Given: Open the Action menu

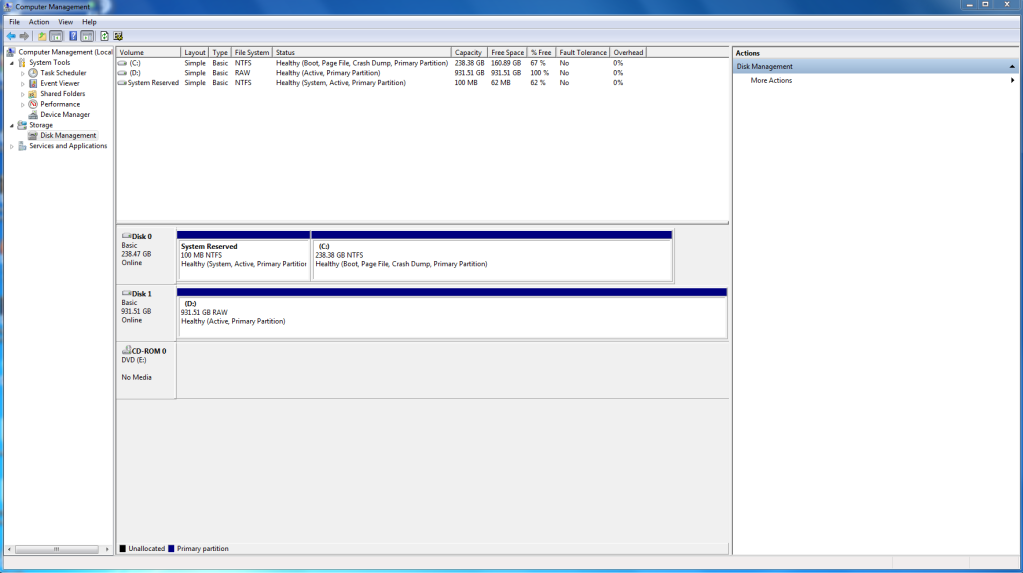Looking at the screenshot, I should click(39, 21).
